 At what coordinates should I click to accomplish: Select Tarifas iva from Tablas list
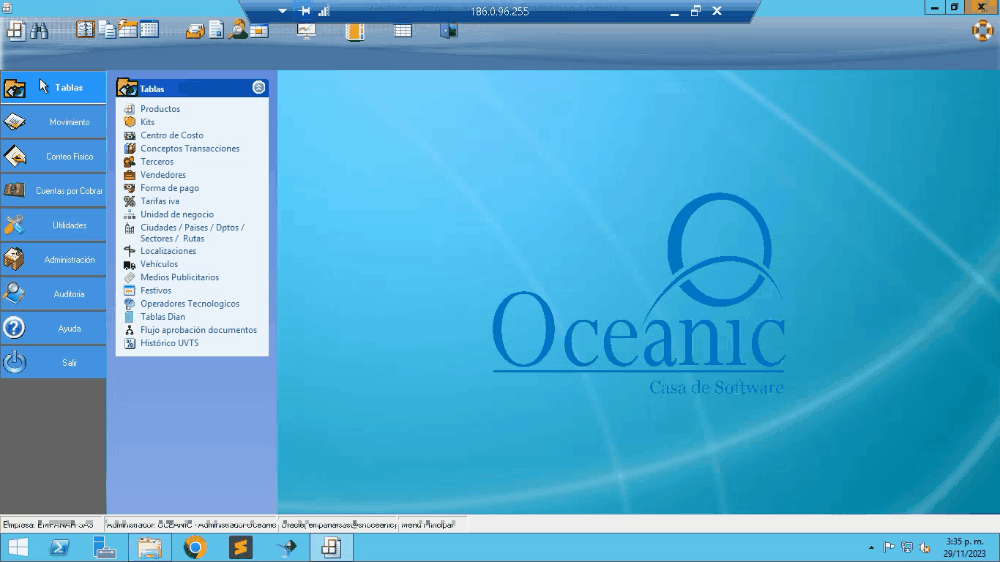159,201
